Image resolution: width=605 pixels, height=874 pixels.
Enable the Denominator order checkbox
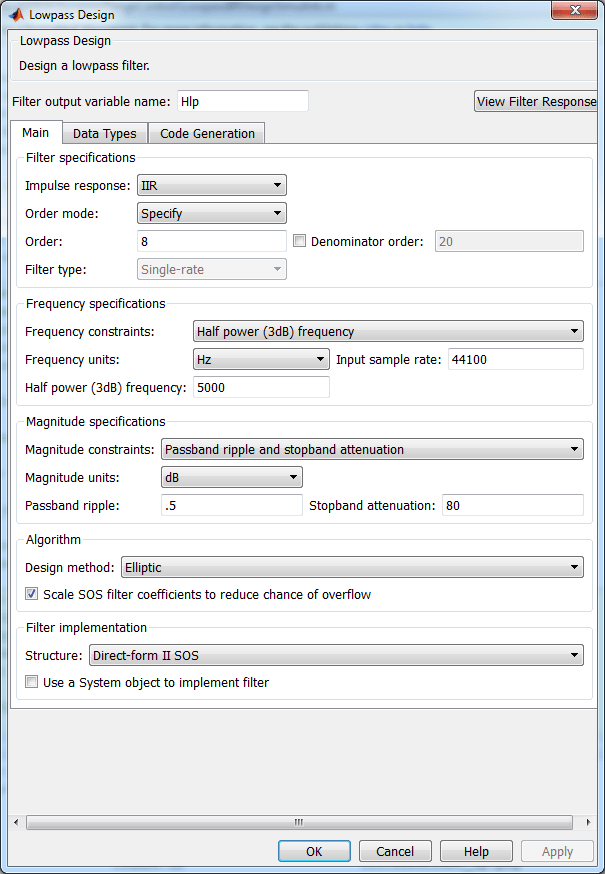(x=299, y=241)
